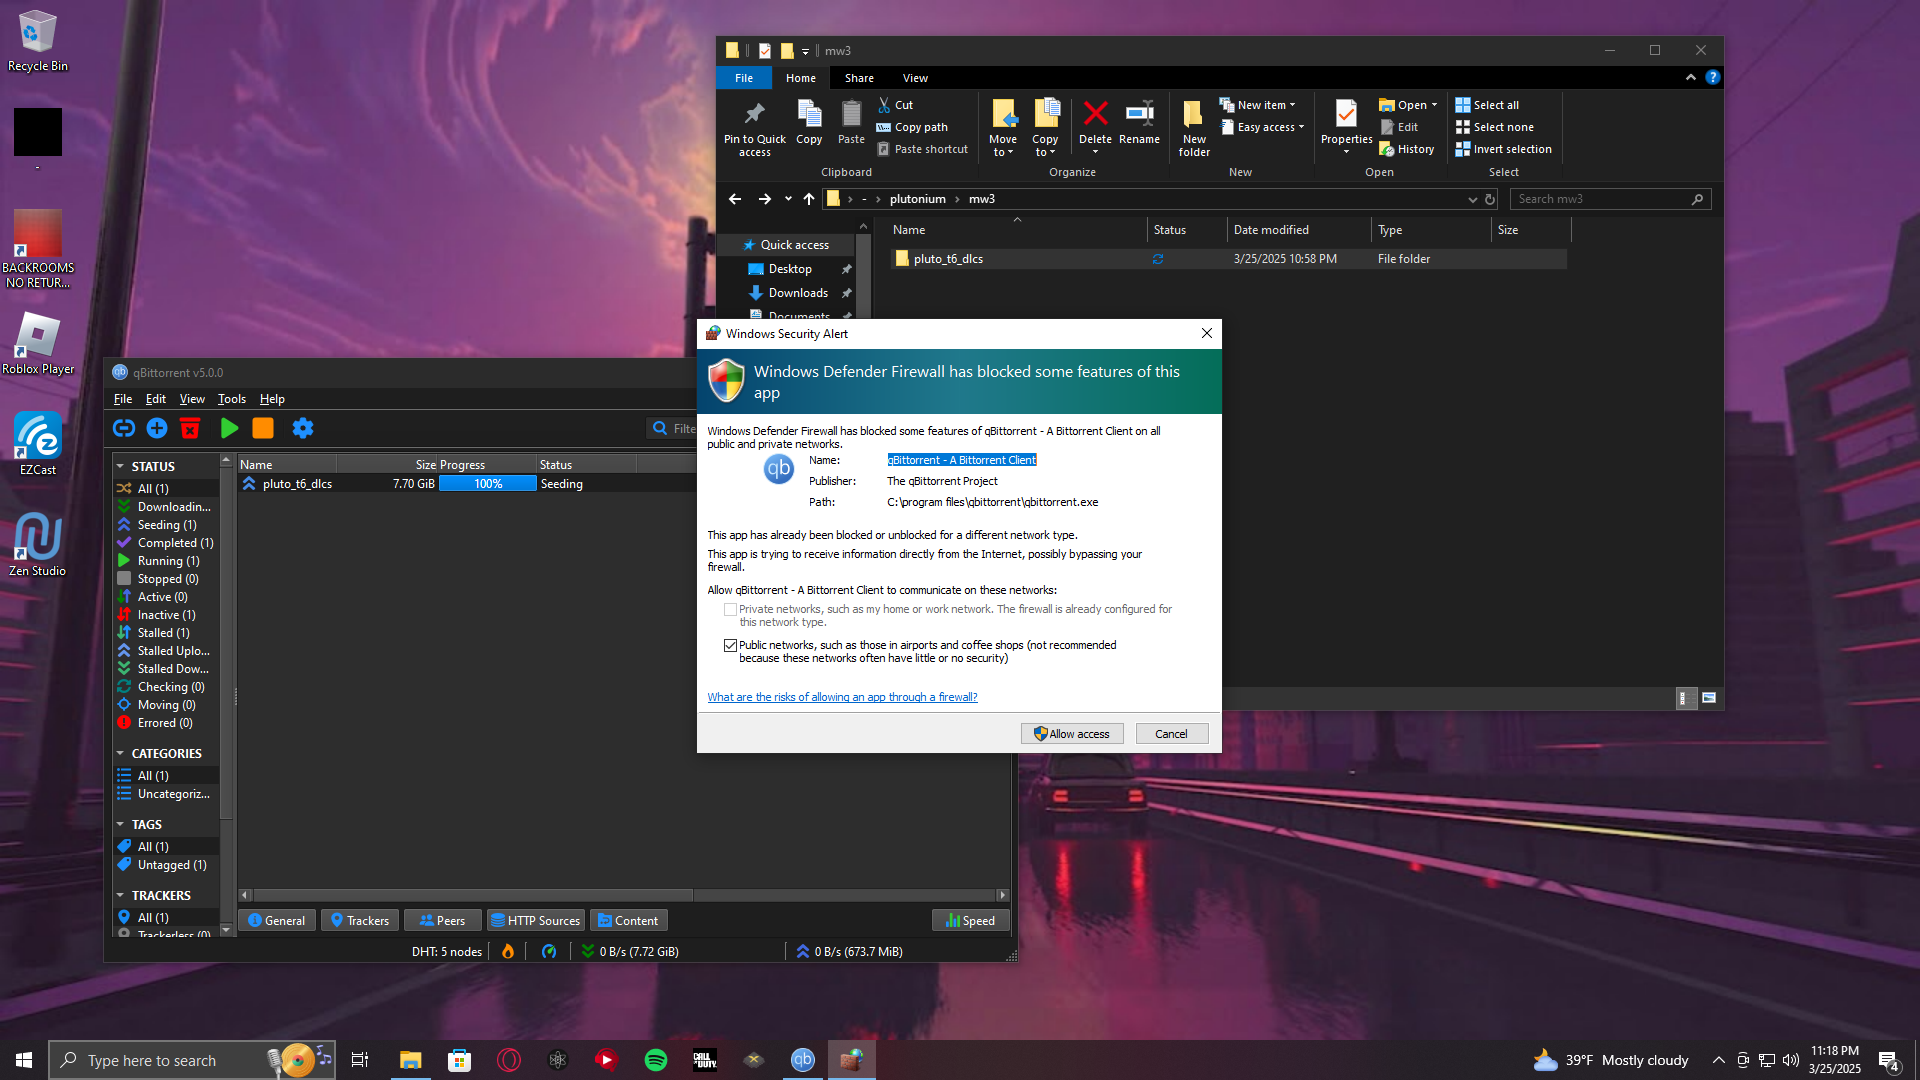Collapse the STATUS section in qBittorrent
The width and height of the screenshot is (1920, 1080).
(120, 466)
